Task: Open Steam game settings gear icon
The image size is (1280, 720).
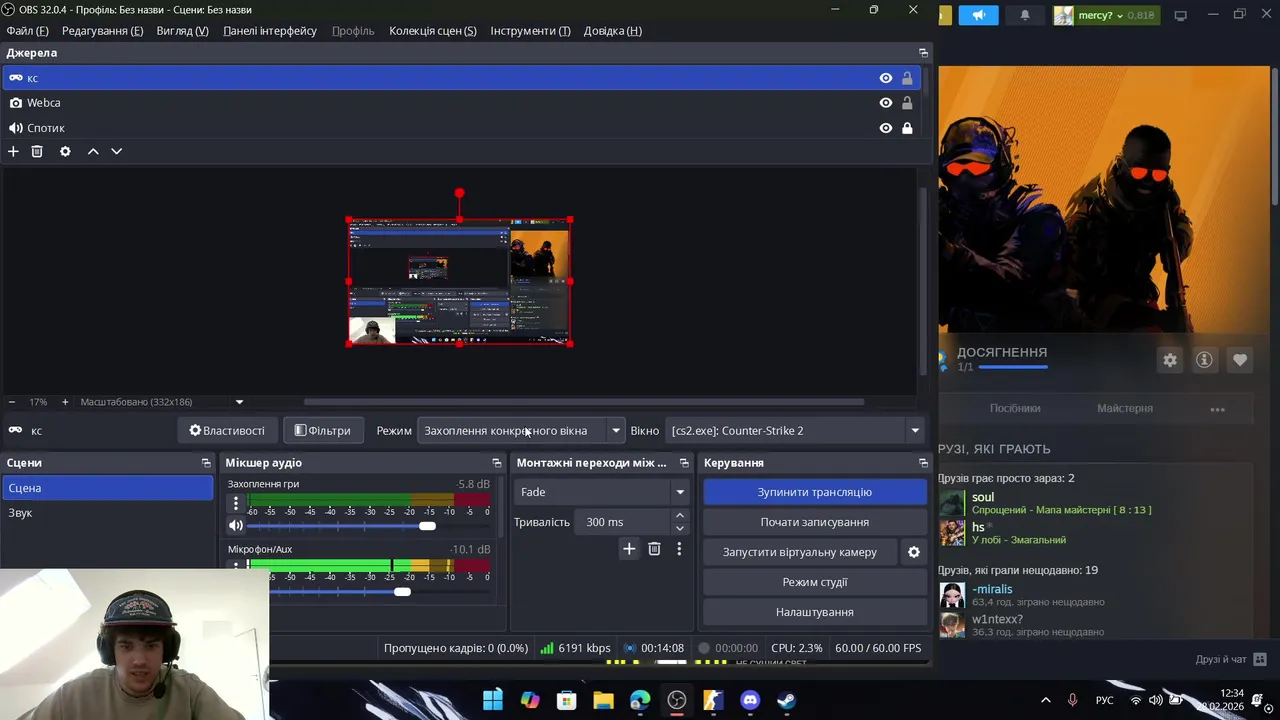Action: [x=1170, y=360]
